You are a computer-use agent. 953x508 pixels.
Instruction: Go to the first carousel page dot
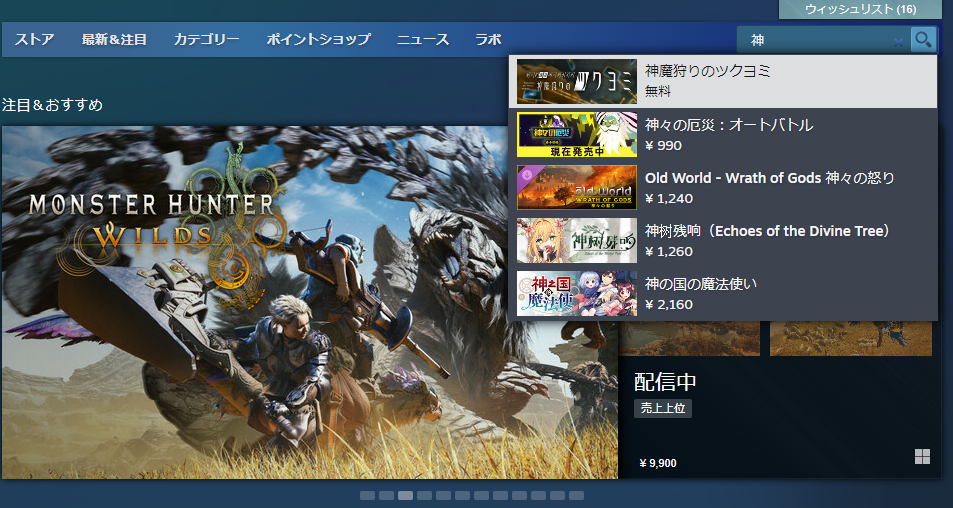(x=367, y=496)
